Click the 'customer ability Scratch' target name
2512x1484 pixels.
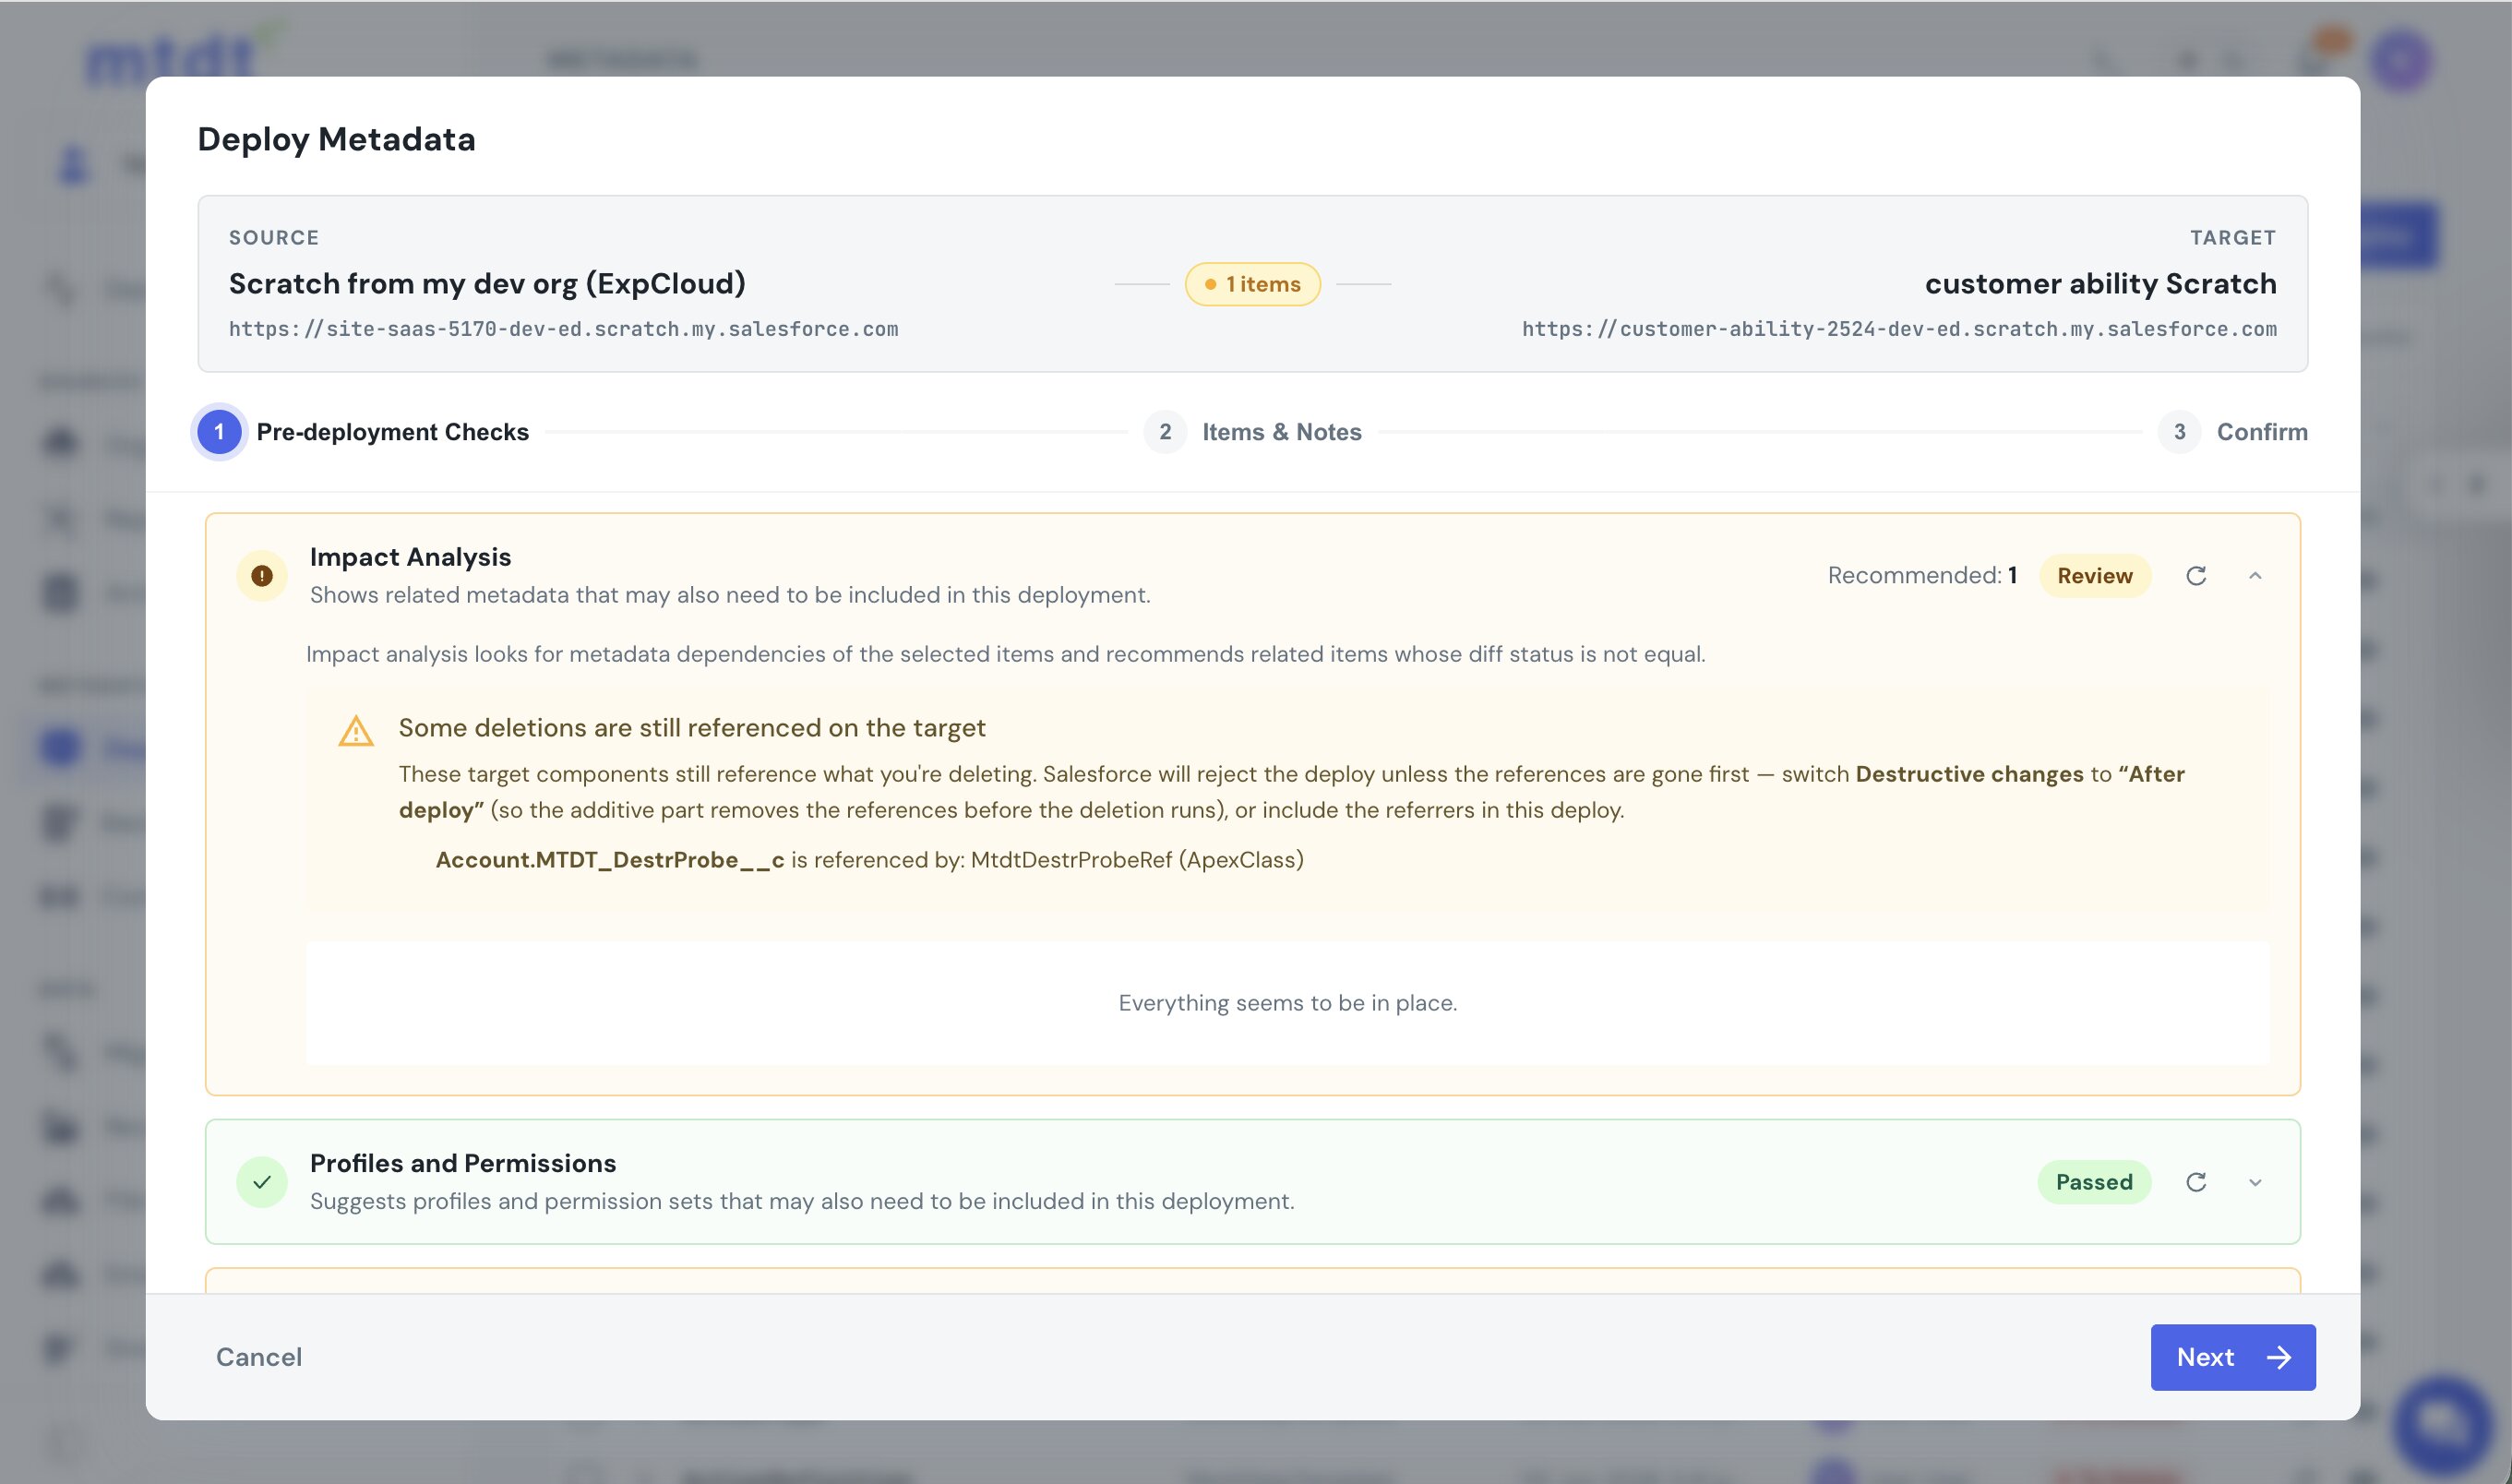click(2100, 284)
